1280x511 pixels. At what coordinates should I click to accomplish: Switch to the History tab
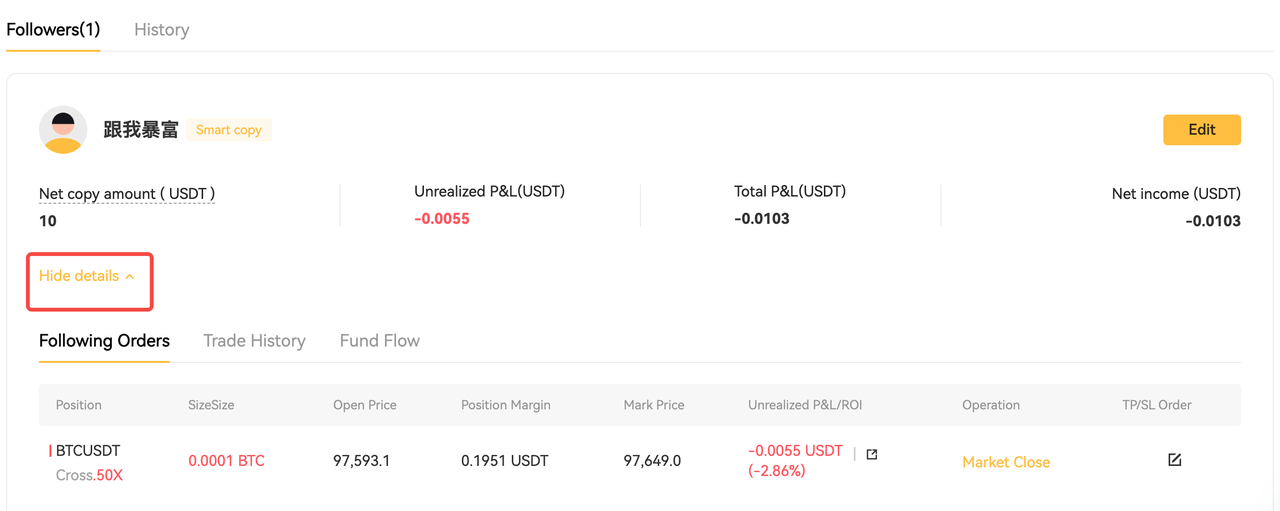pyautogui.click(x=161, y=30)
